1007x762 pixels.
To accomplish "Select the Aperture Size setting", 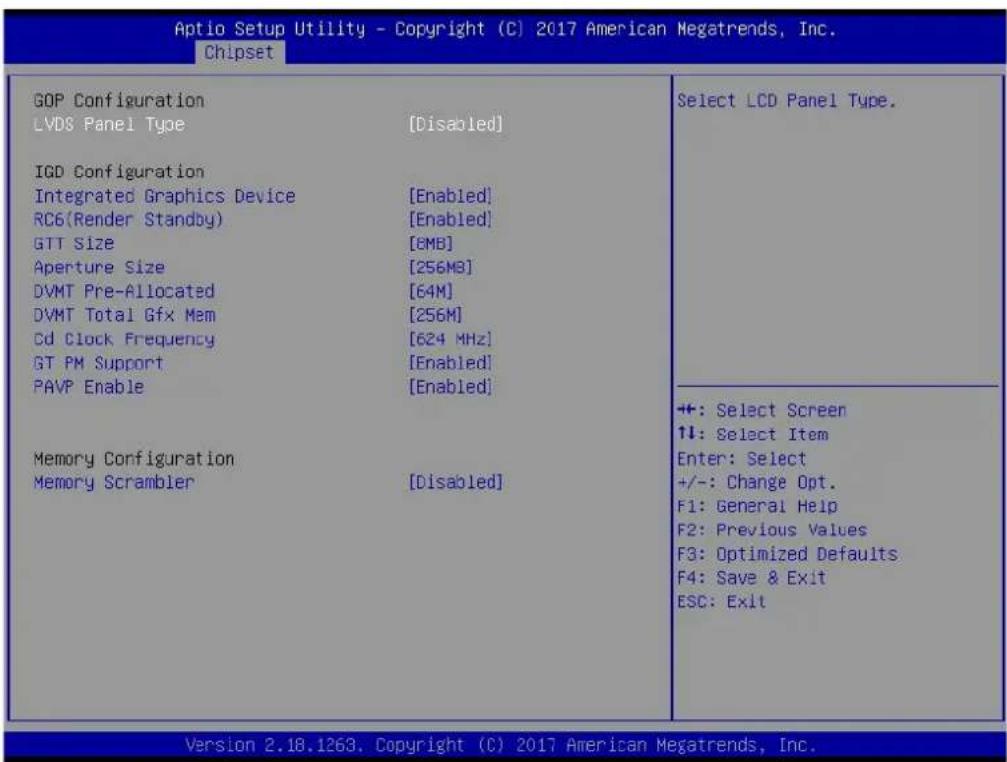I will 99,267.
